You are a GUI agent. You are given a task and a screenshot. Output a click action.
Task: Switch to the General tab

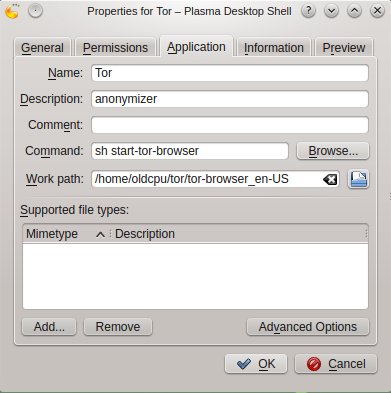pyautogui.click(x=42, y=48)
